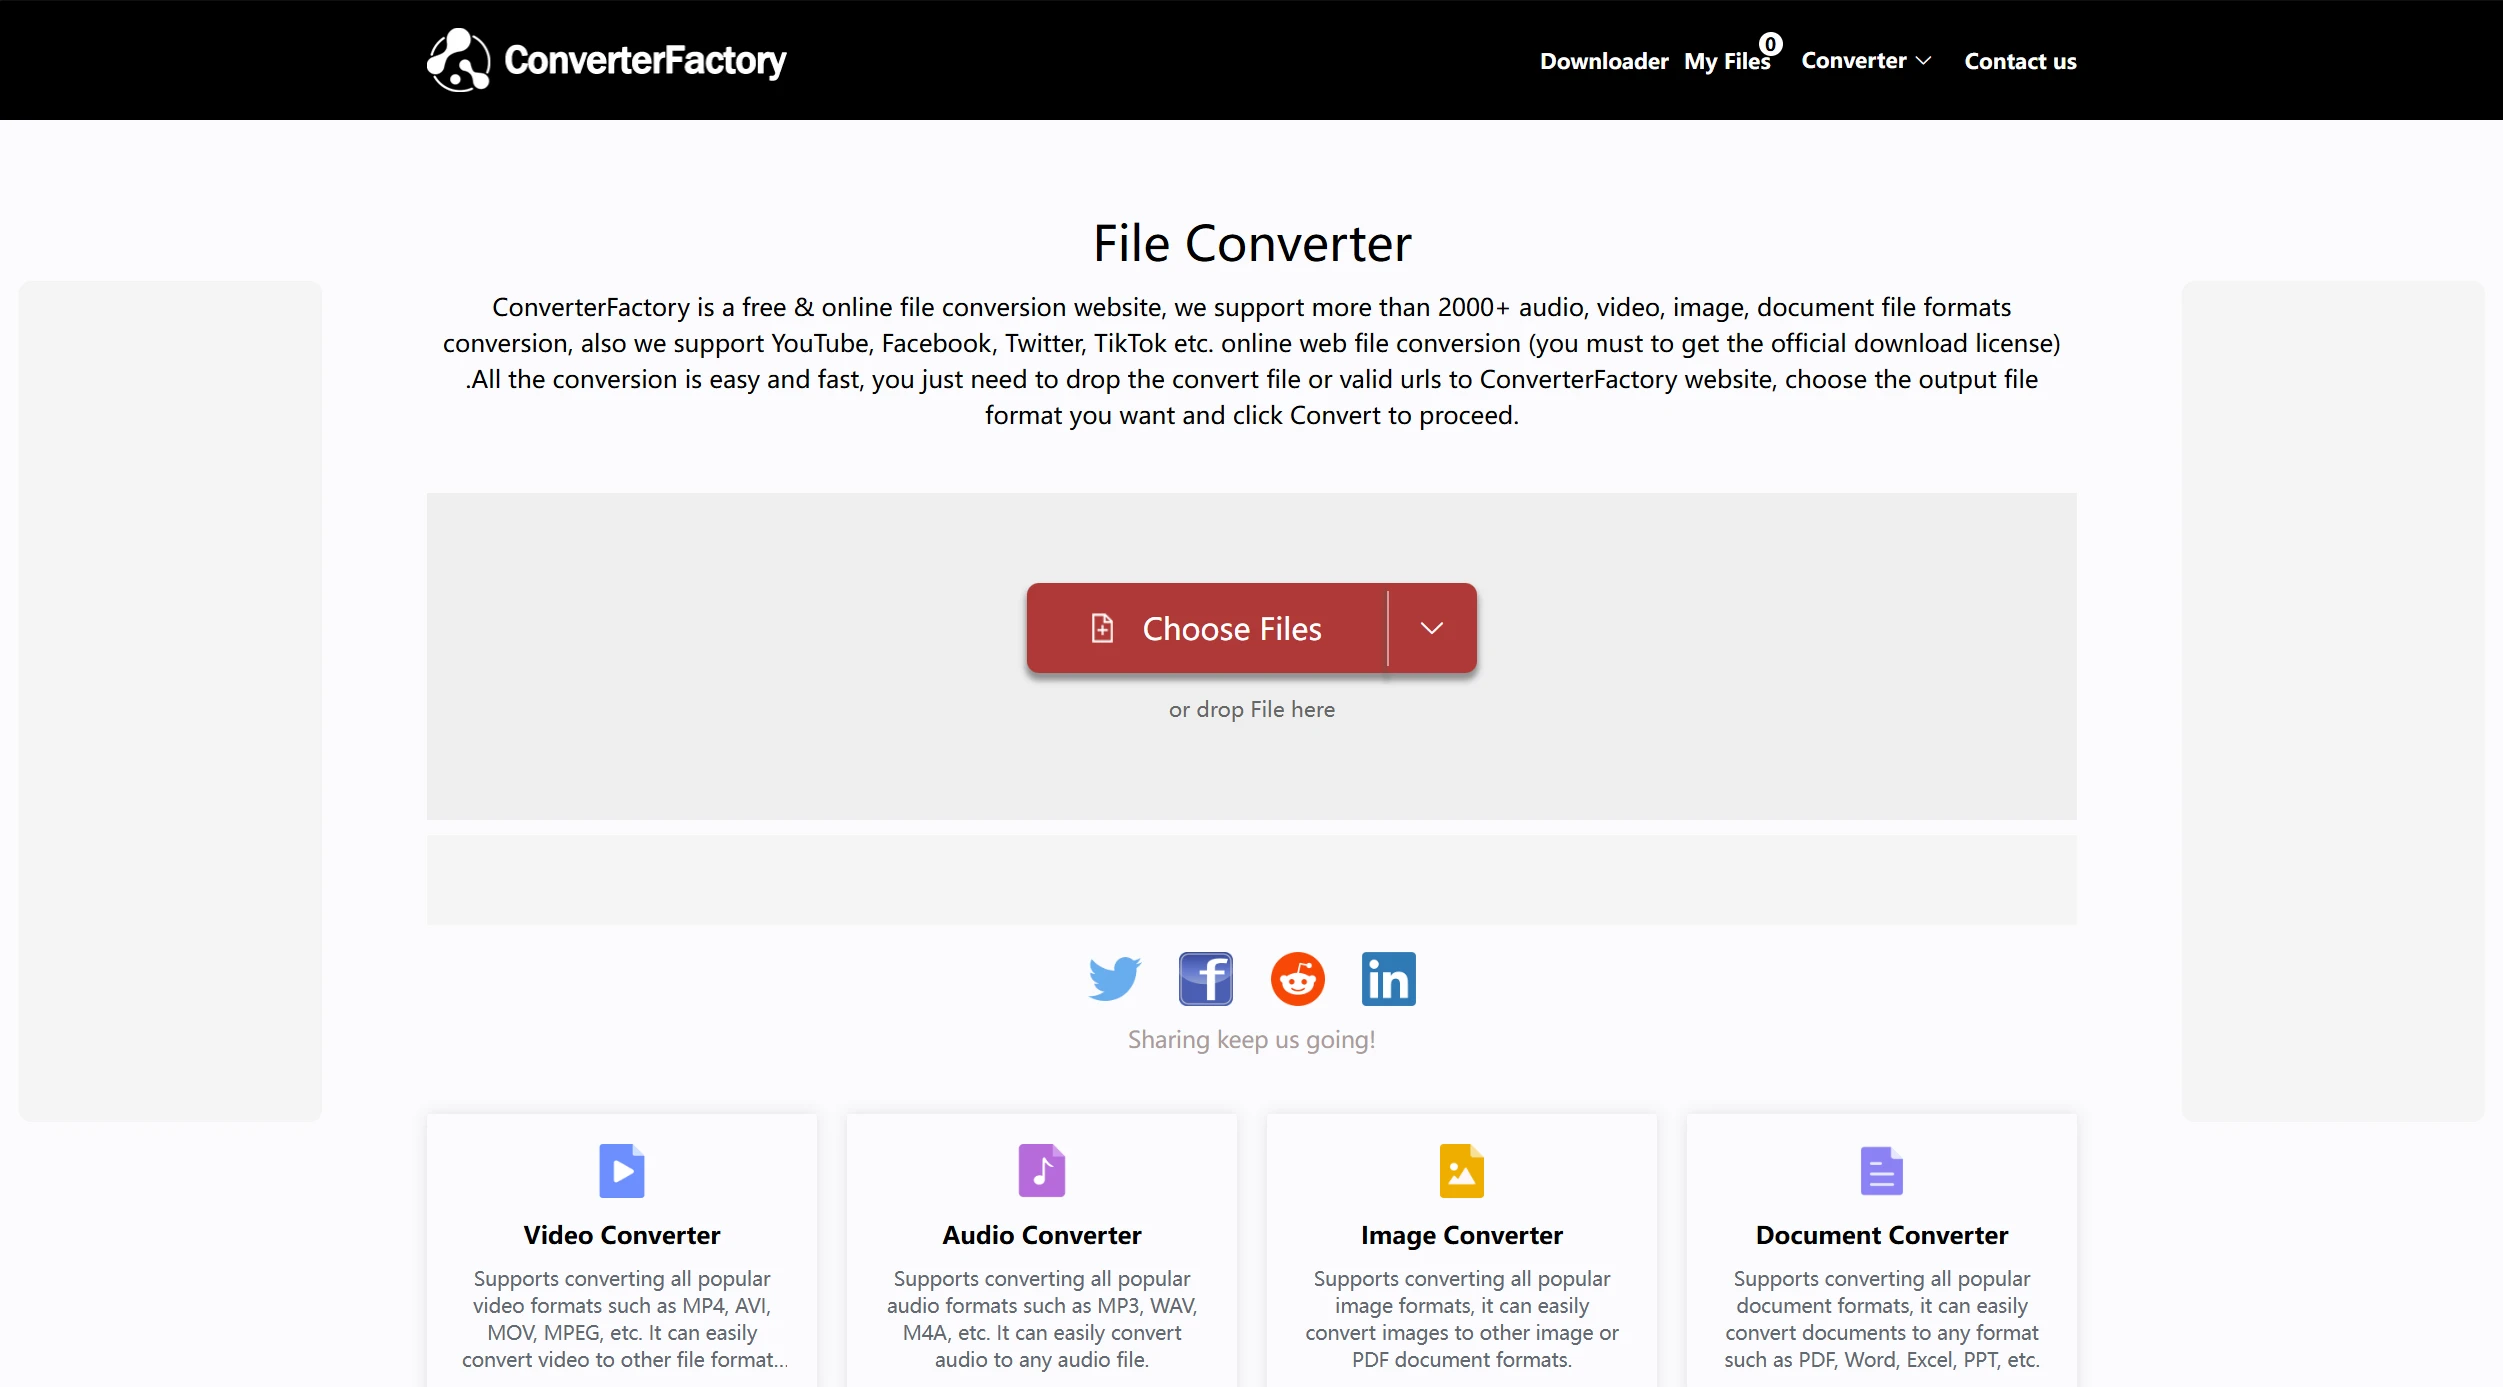Share on Twitter via bird icon

click(x=1114, y=978)
